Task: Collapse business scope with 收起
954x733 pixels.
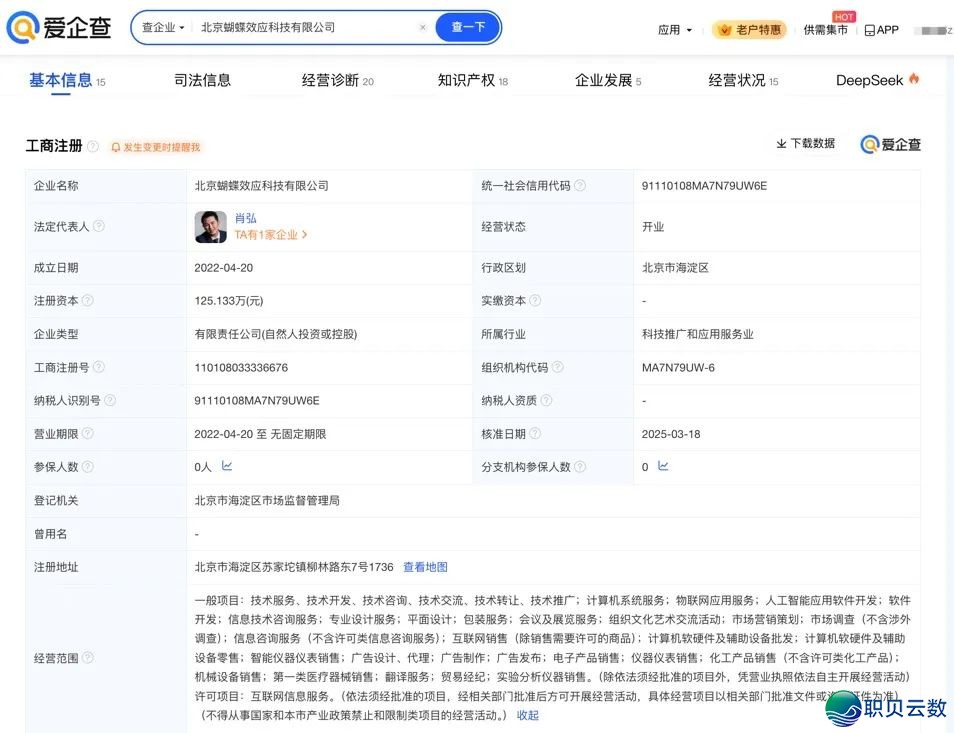Action: (527, 715)
